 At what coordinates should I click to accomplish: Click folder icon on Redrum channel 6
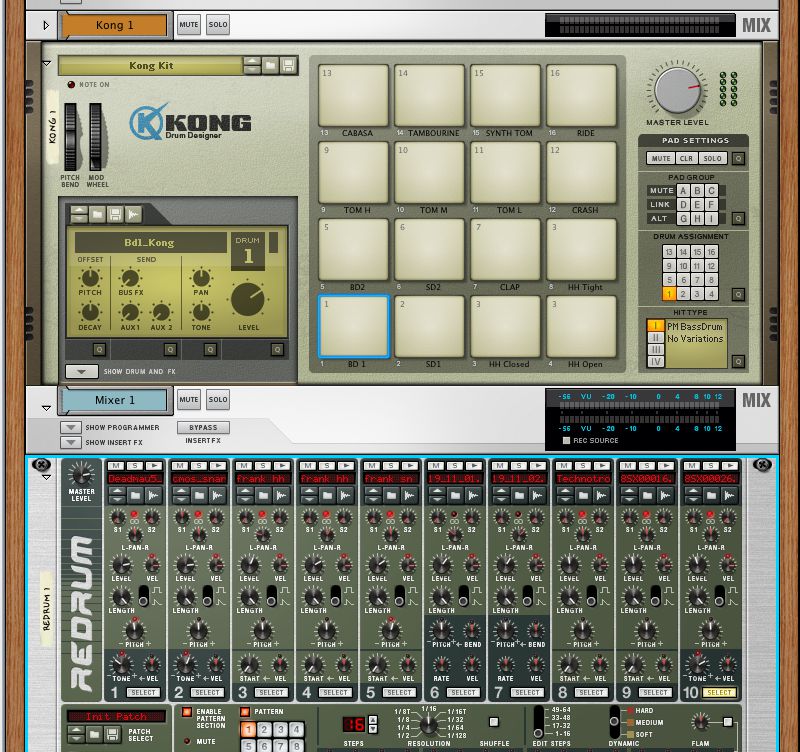pyautogui.click(x=455, y=495)
